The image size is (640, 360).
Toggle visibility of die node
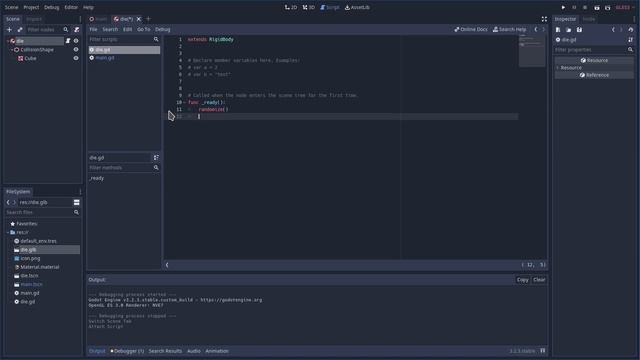point(76,41)
